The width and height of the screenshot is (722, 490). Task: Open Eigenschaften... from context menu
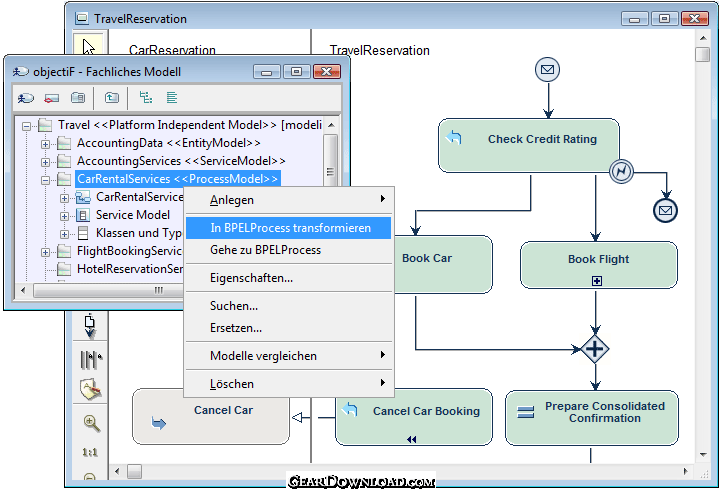point(289,278)
